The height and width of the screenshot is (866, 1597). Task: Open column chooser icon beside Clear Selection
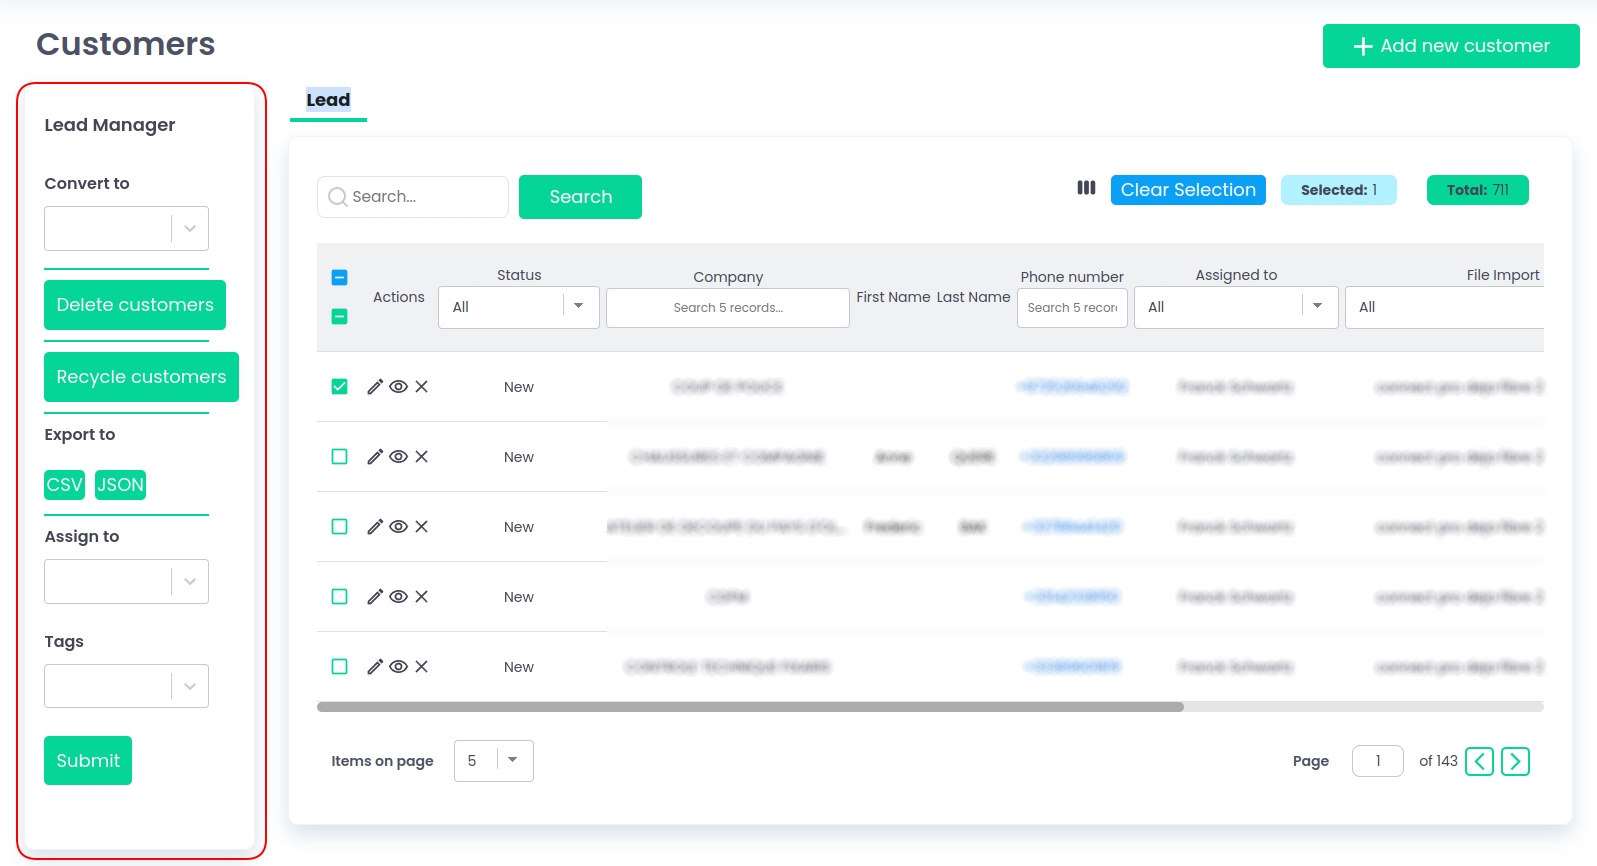coord(1086,188)
